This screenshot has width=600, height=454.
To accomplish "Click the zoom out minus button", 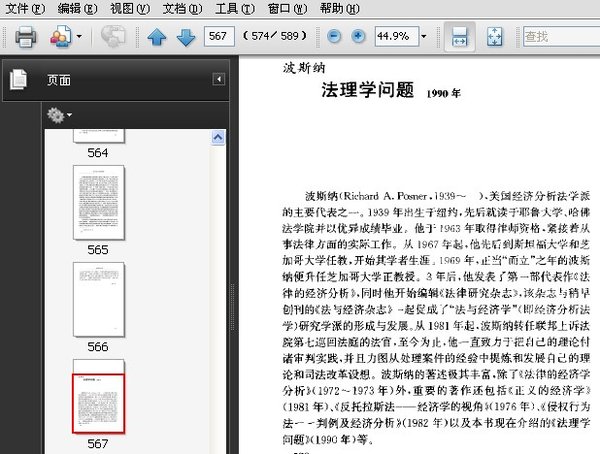I will (332, 37).
